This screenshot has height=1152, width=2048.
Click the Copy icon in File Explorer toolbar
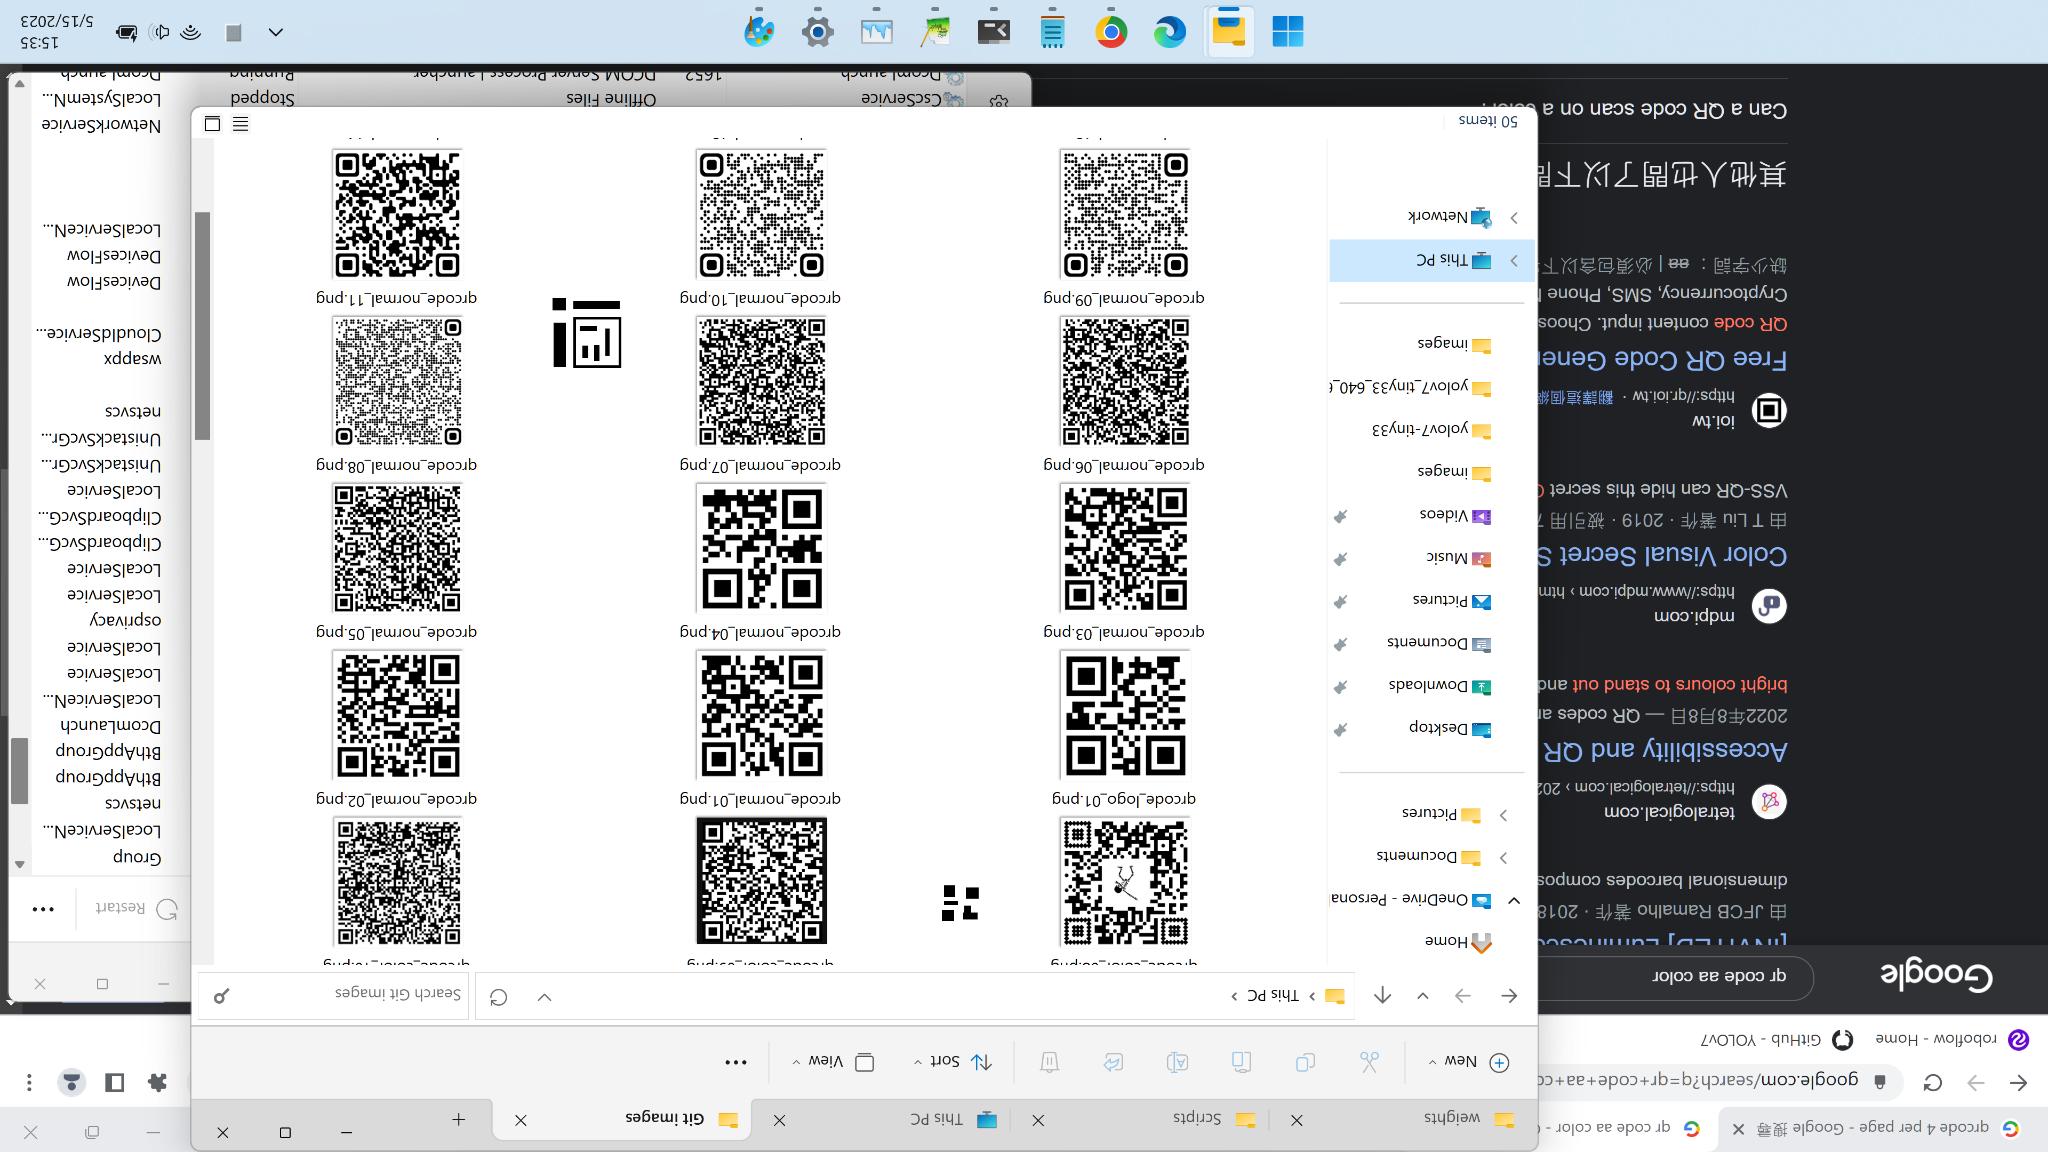(x=1305, y=1062)
